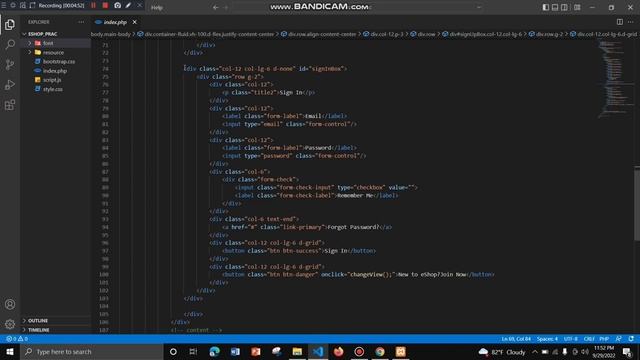Open the weather widget 82°F Cloudy

coord(502,352)
